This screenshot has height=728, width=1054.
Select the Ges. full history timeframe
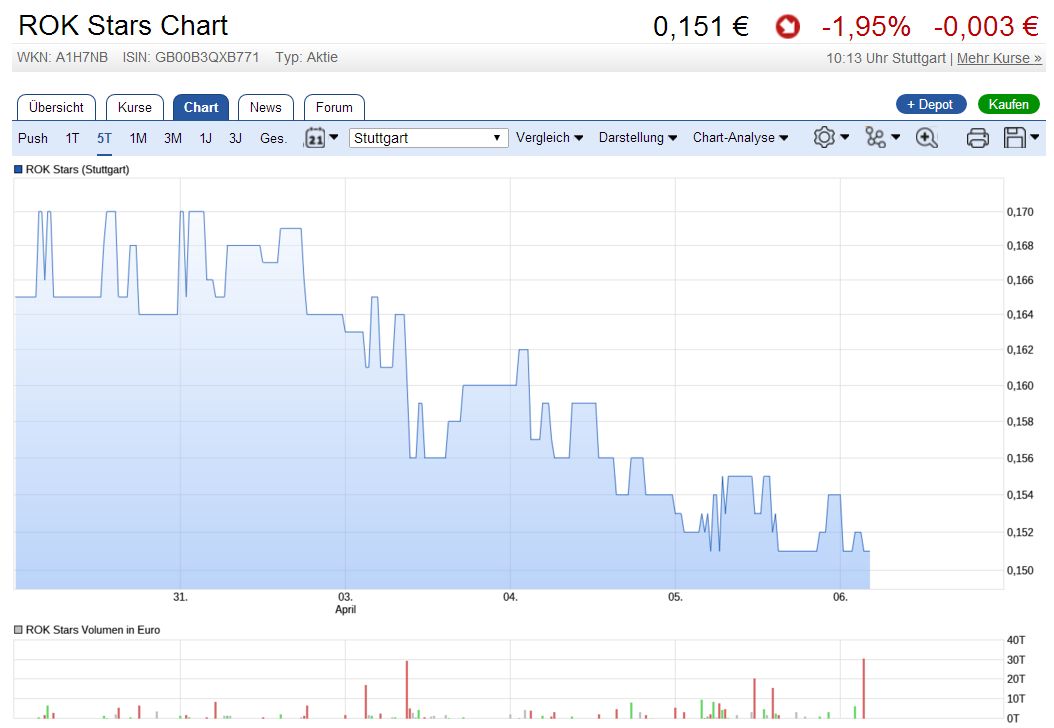[273, 138]
